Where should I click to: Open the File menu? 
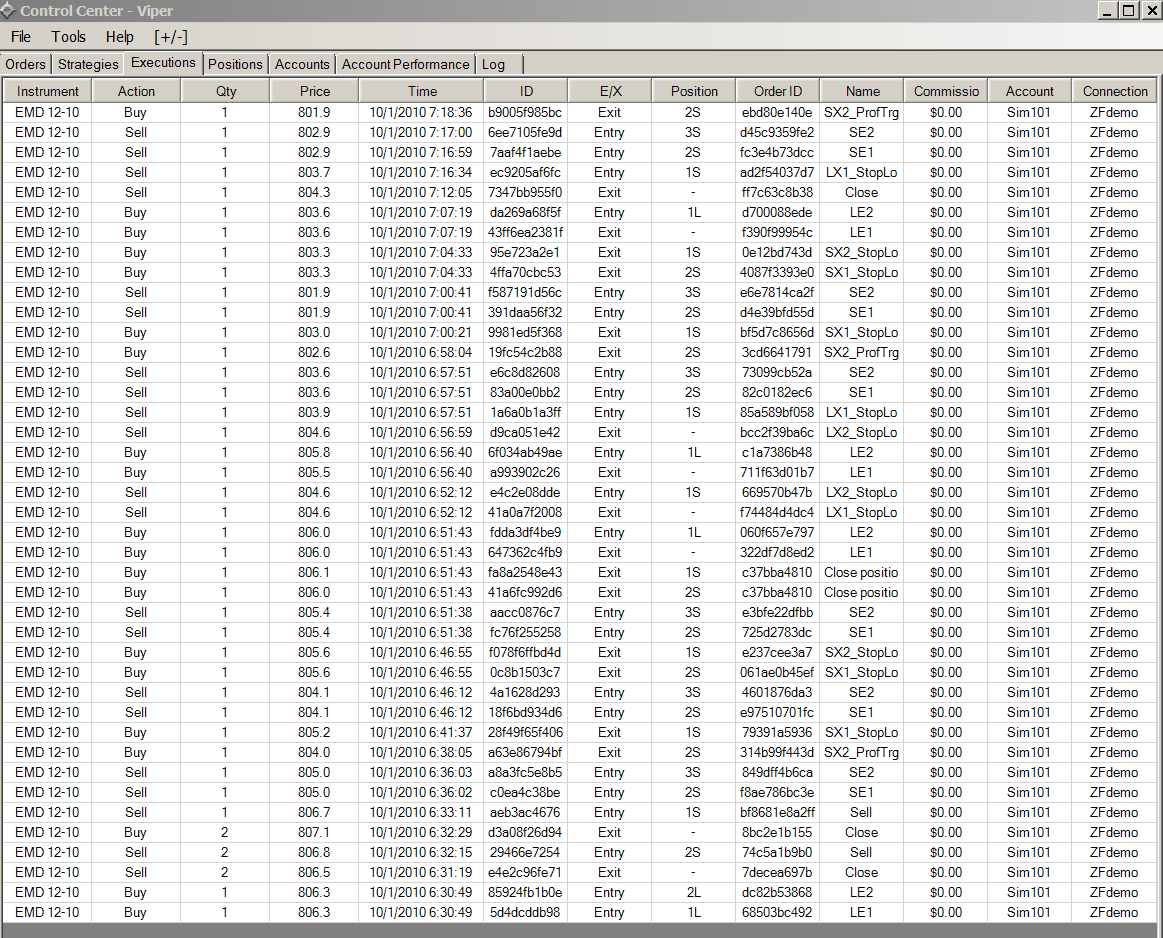coord(21,37)
